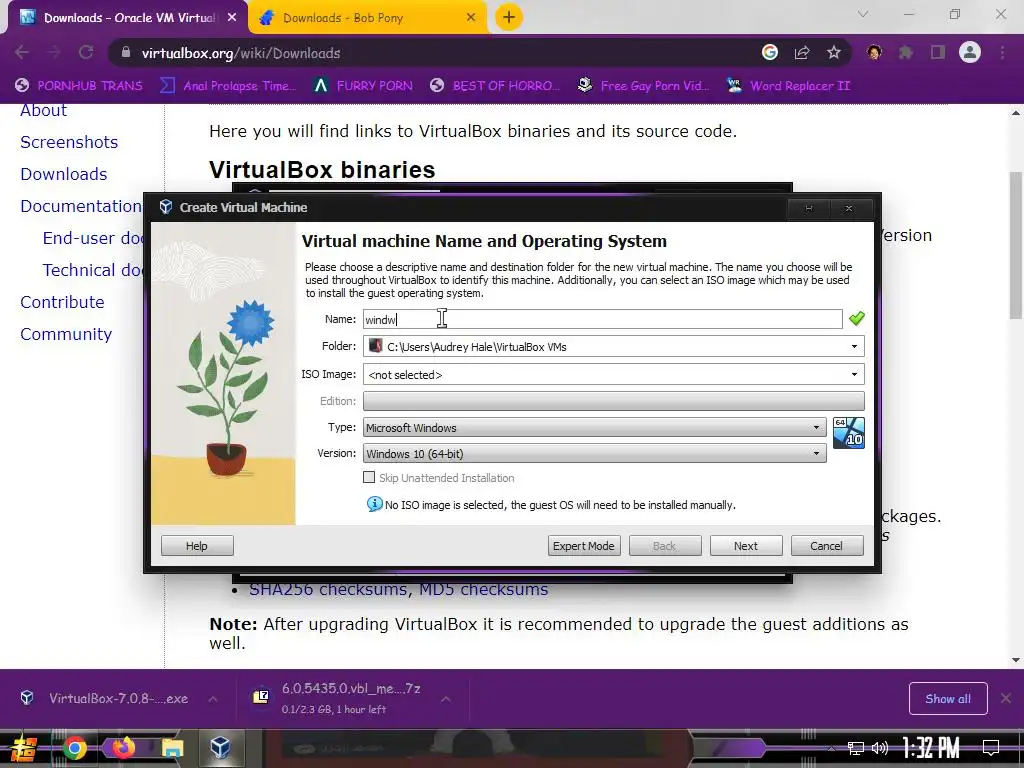Click the info icon beside ISO message
The image size is (1024, 768).
click(x=374, y=504)
